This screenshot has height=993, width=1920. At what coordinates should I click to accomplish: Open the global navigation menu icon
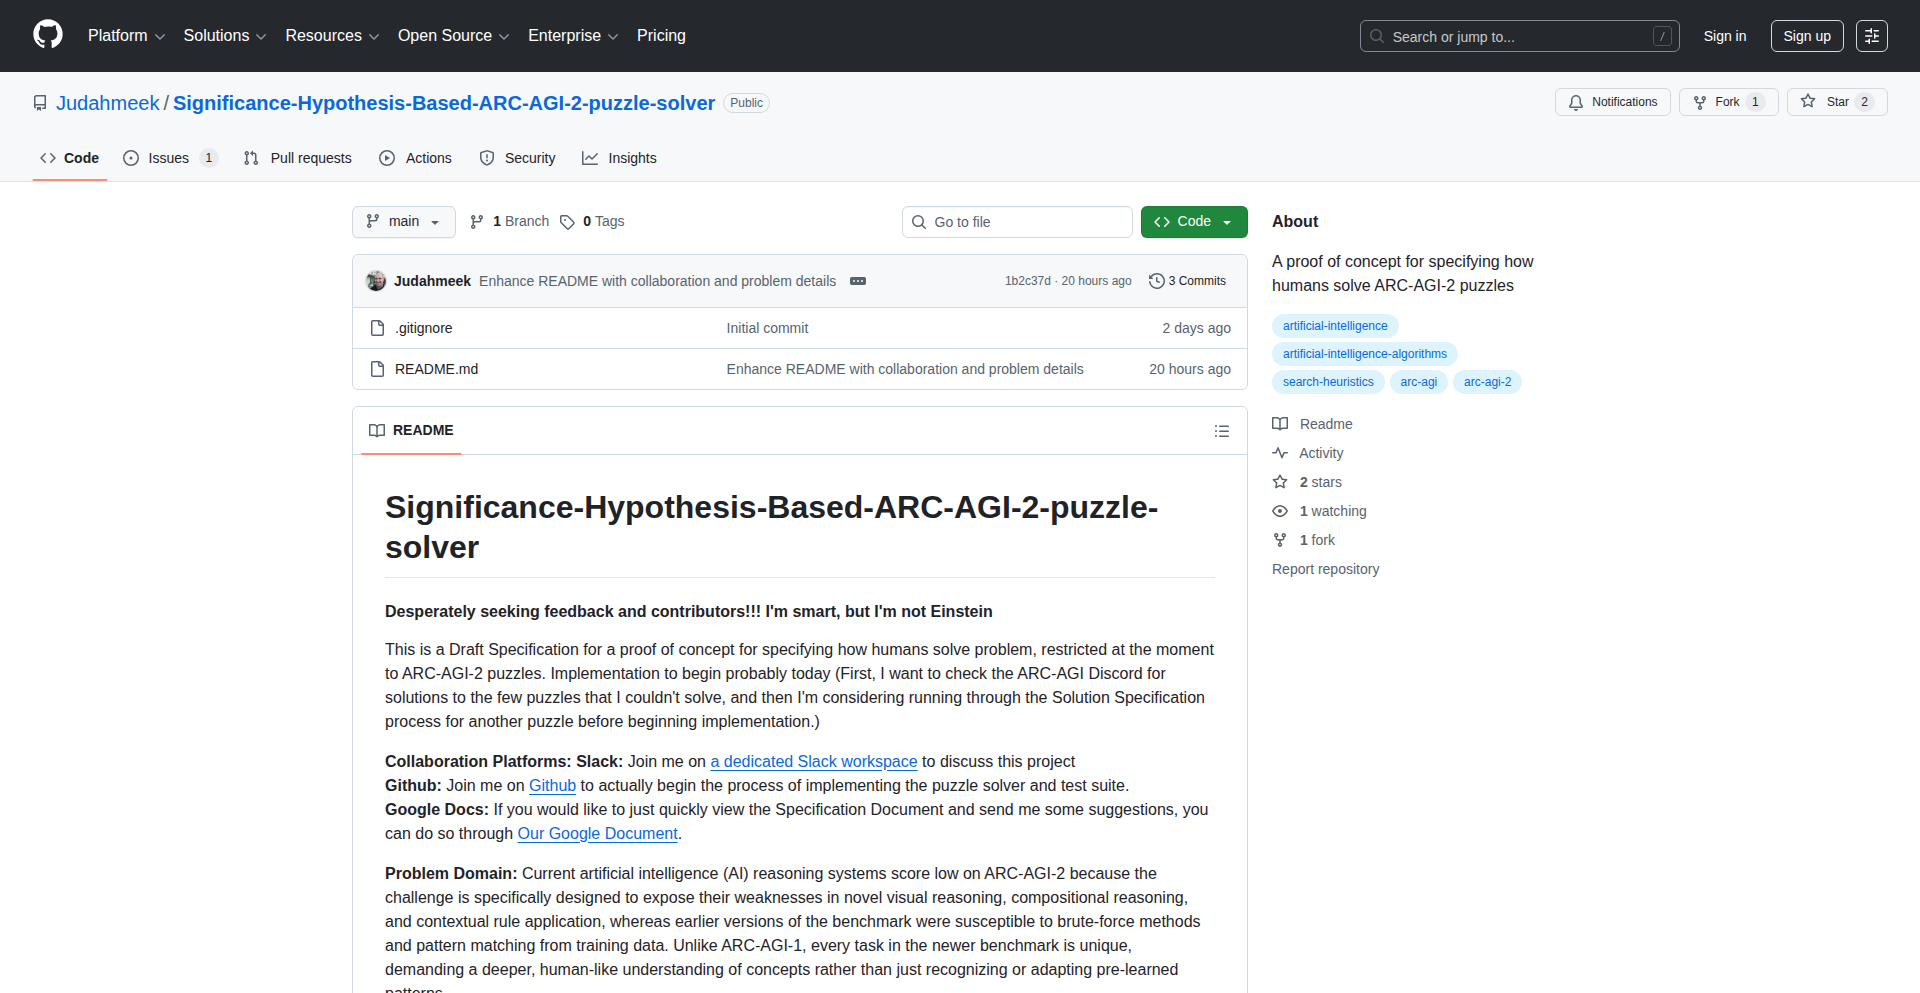(1871, 36)
